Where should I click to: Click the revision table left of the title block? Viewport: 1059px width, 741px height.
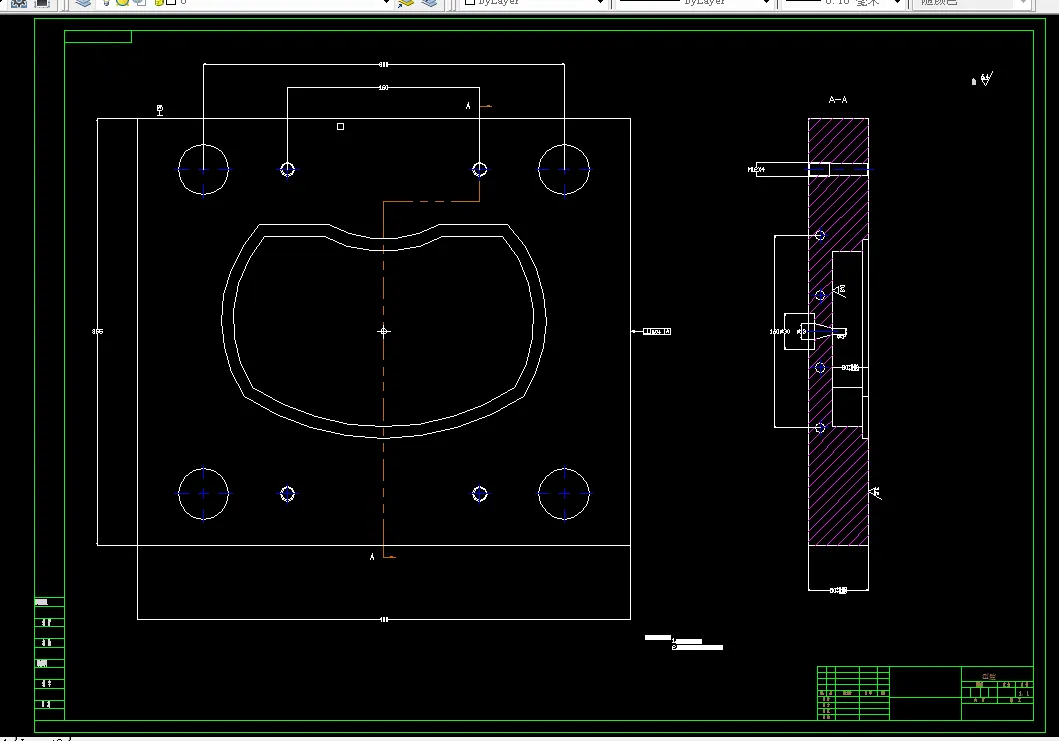(x=853, y=693)
